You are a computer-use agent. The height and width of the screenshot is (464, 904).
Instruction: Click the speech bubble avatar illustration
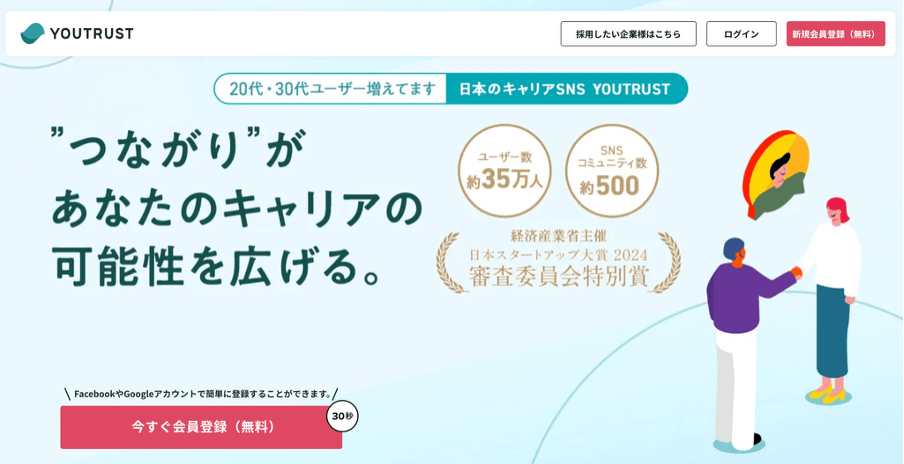click(776, 173)
